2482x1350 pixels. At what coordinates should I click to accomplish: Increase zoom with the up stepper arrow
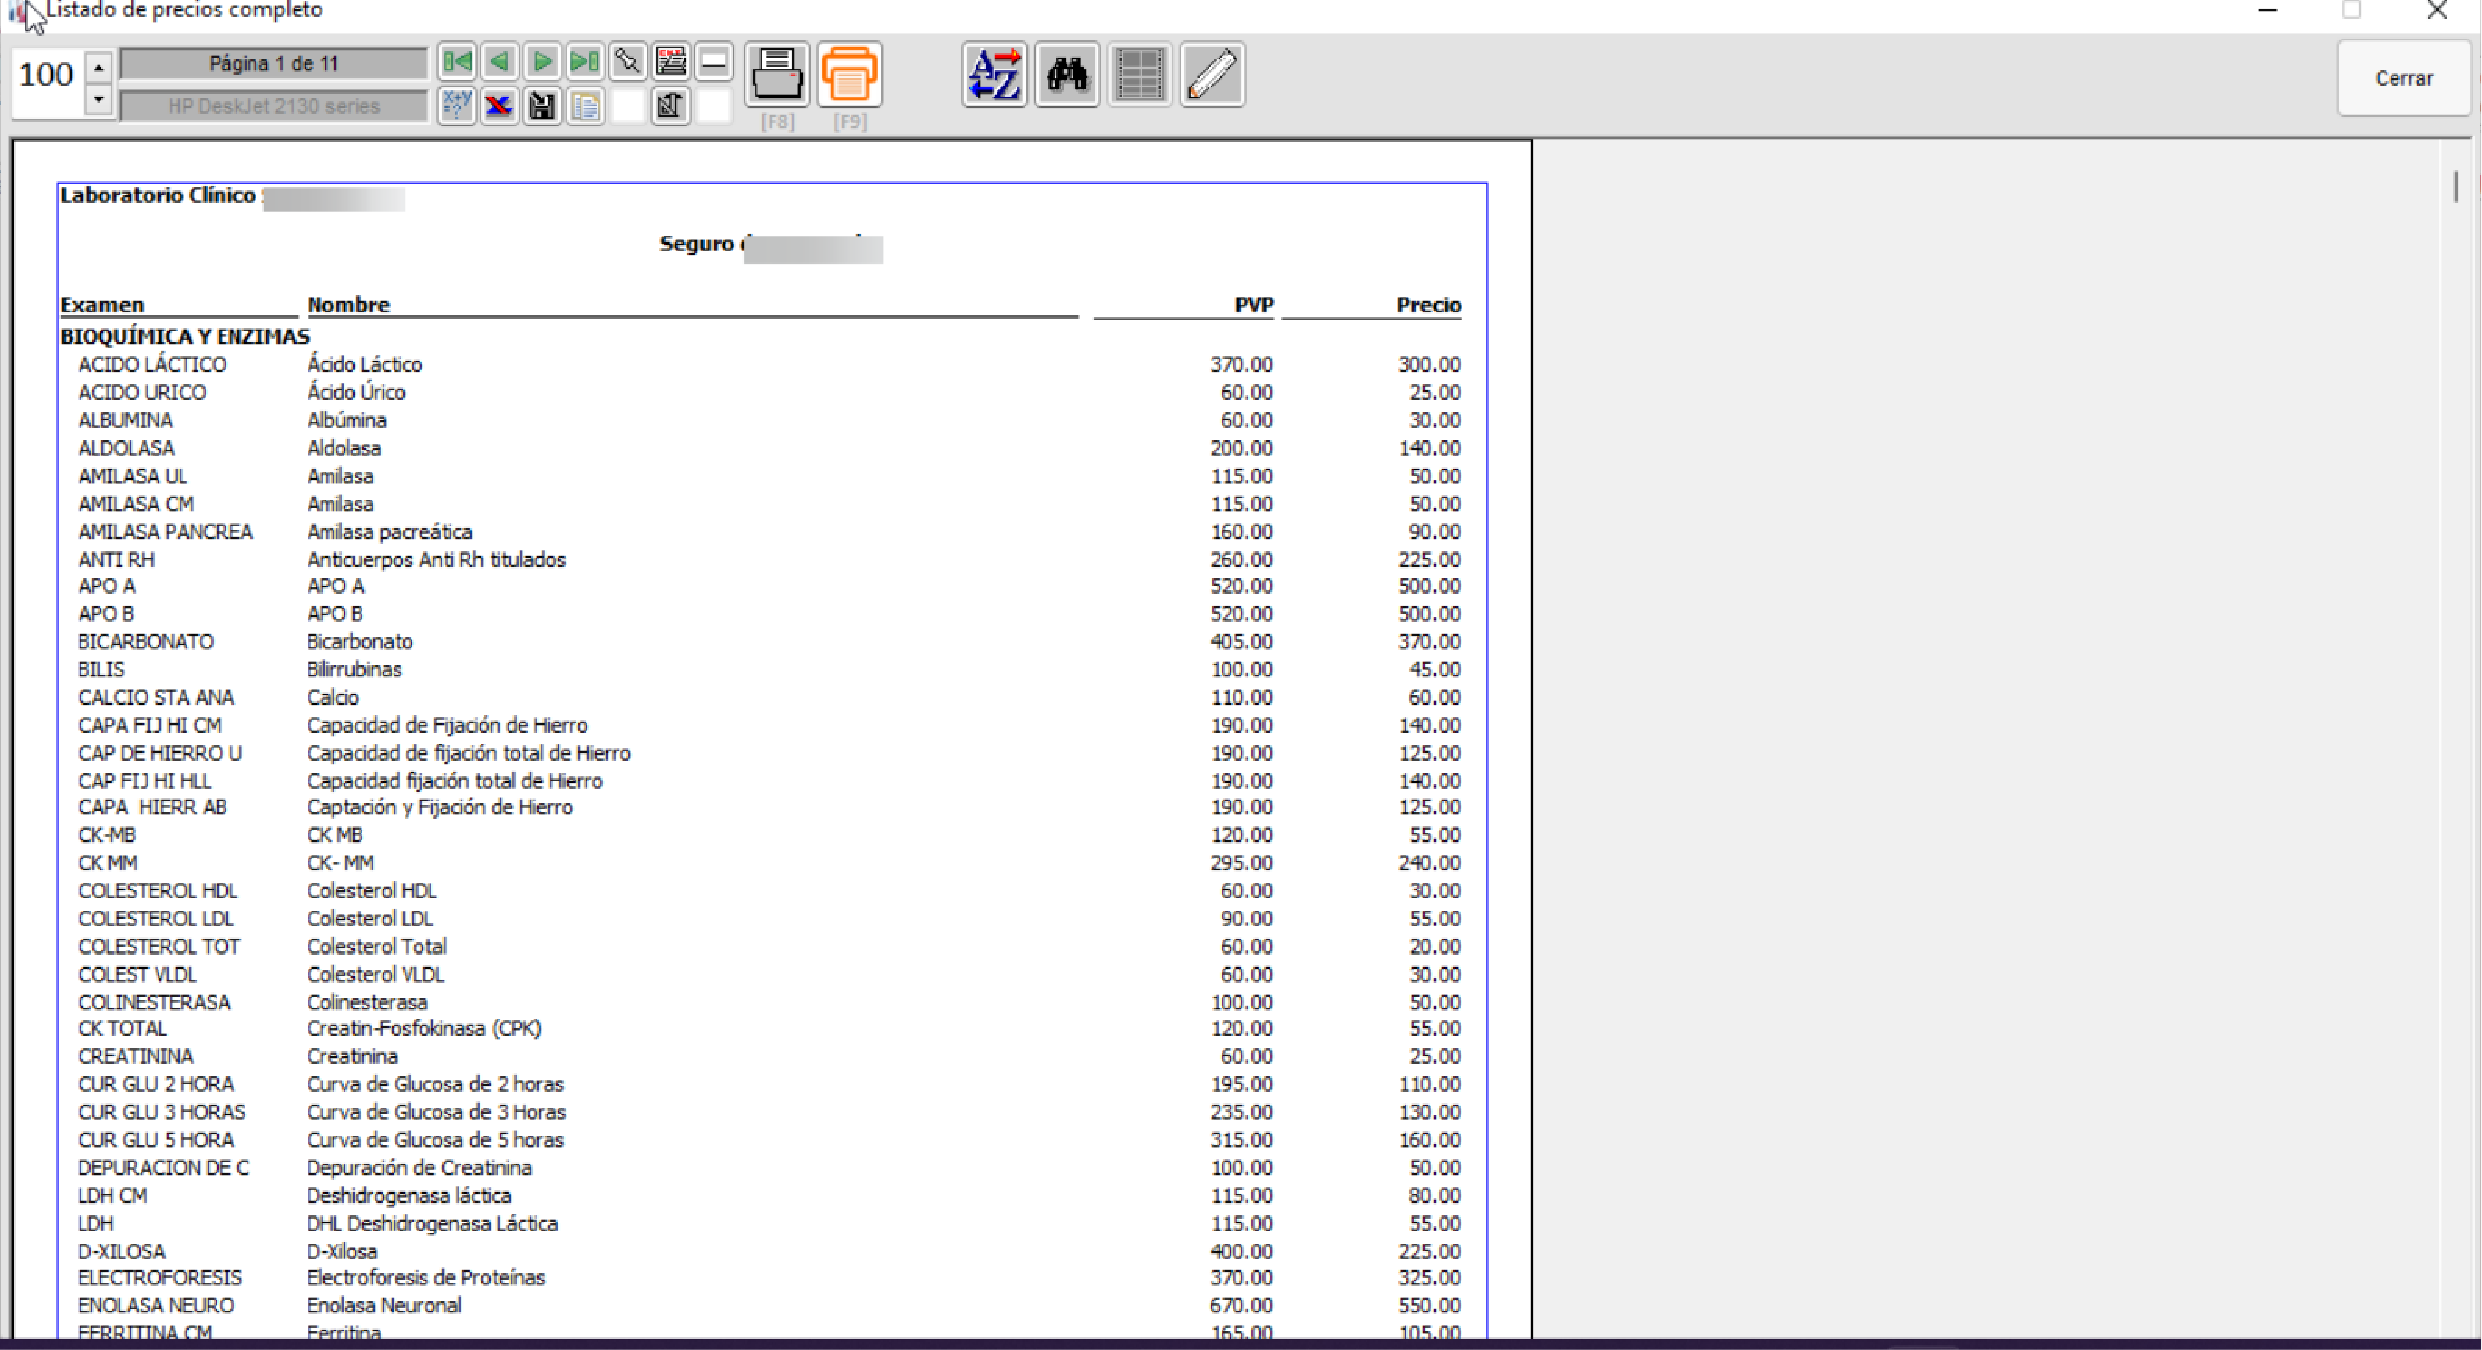pos(98,68)
